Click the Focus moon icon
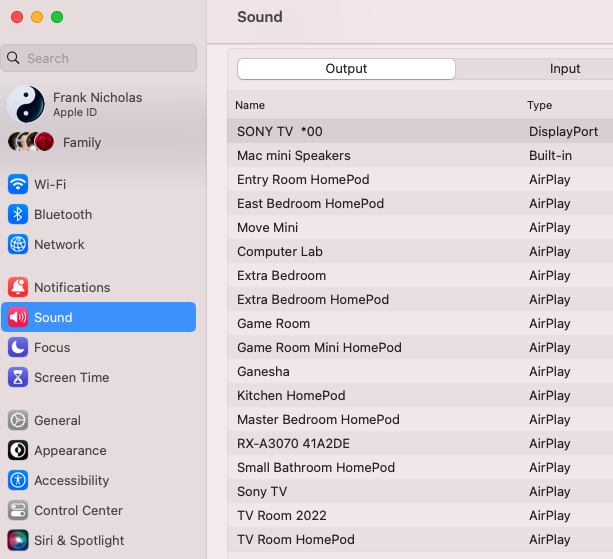 click(18, 347)
